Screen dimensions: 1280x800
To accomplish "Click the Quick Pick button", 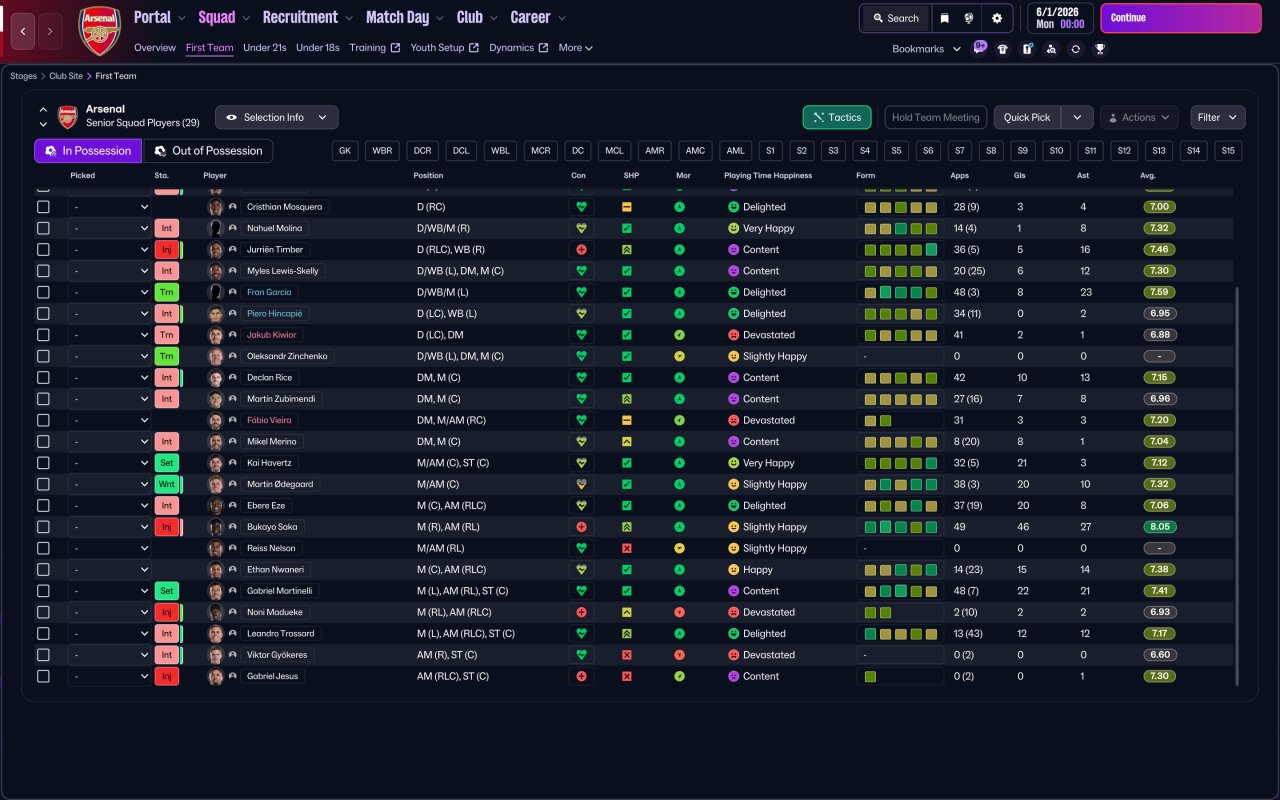I will (1027, 118).
